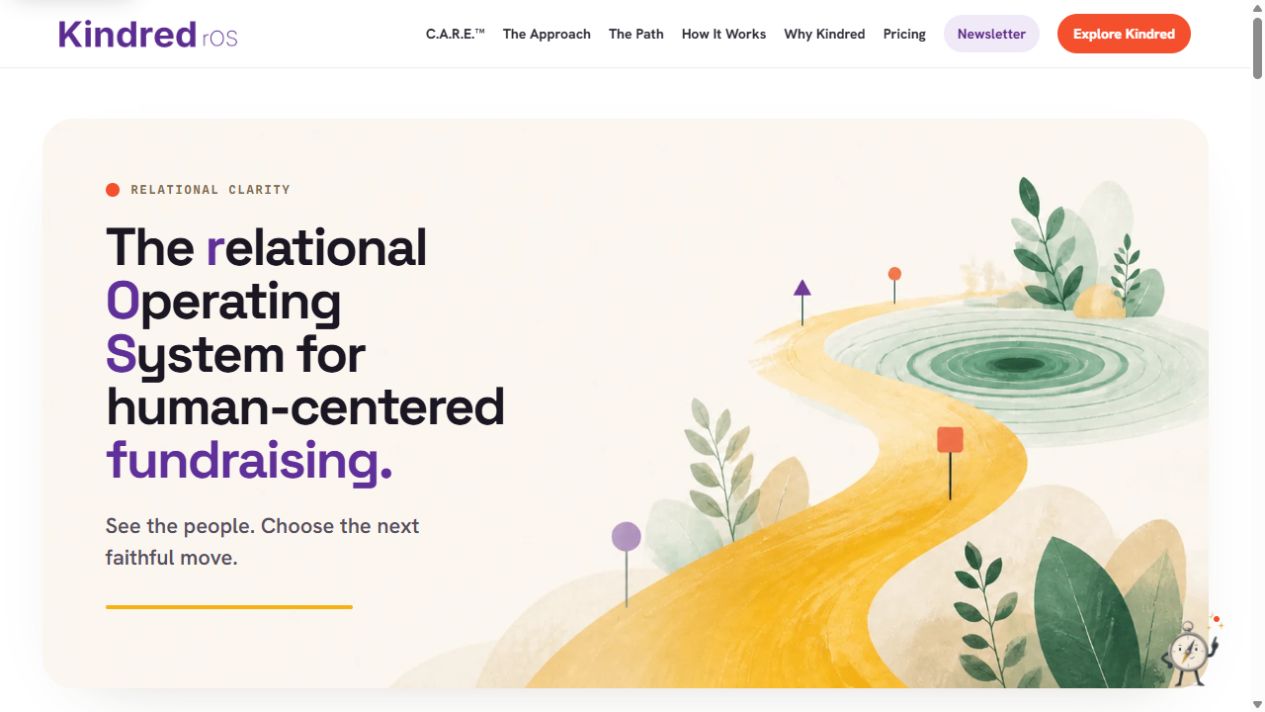Screen dimensions: 1265x712
Task: Click the Explore Kindred button
Action: pos(1124,34)
